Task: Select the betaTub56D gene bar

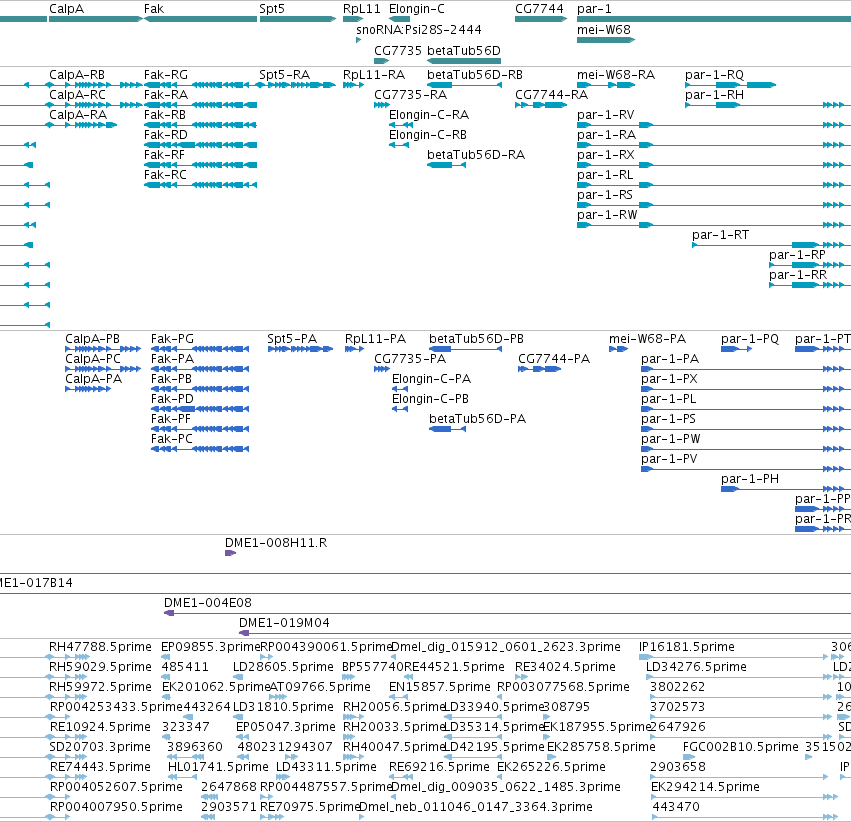Action: tap(464, 61)
